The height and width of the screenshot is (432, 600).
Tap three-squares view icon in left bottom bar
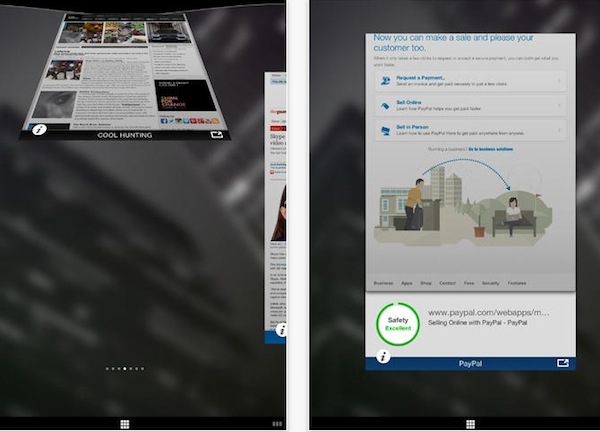pos(277,424)
